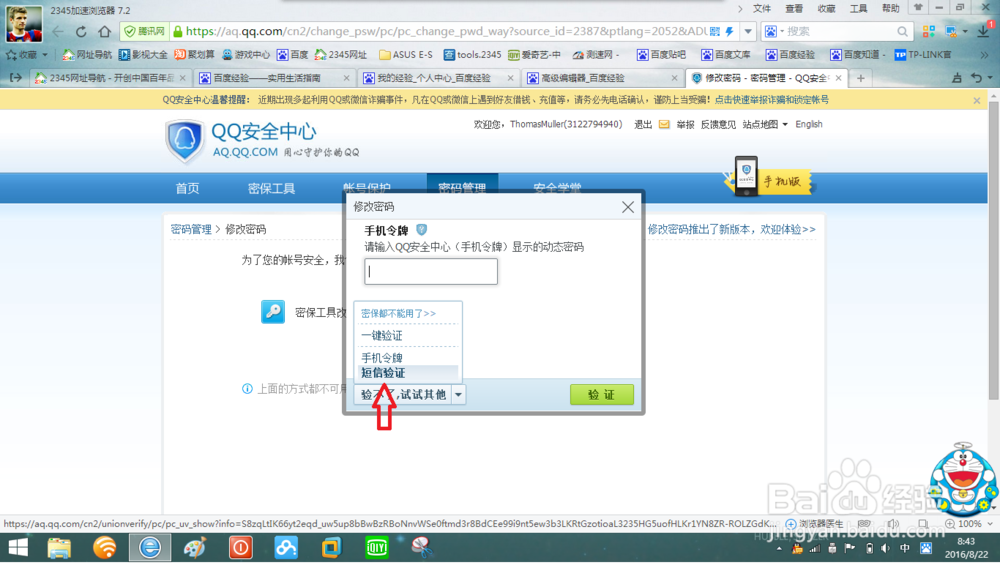Open 文件 menu
This screenshot has height=565, width=1000.
pyautogui.click(x=761, y=8)
